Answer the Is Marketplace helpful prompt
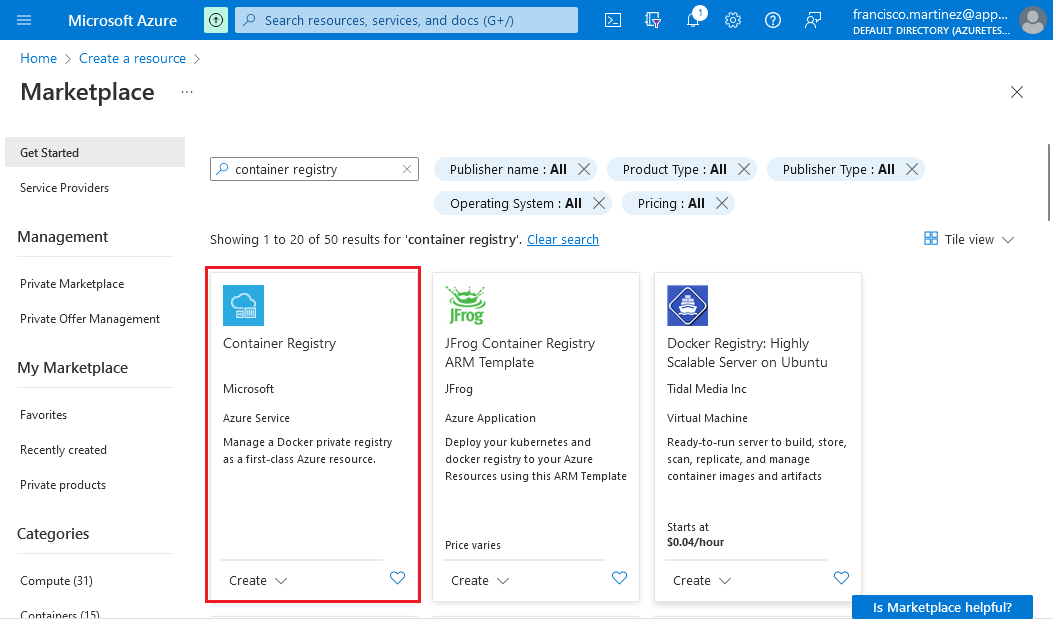The height and width of the screenshot is (619, 1053). tap(941, 606)
